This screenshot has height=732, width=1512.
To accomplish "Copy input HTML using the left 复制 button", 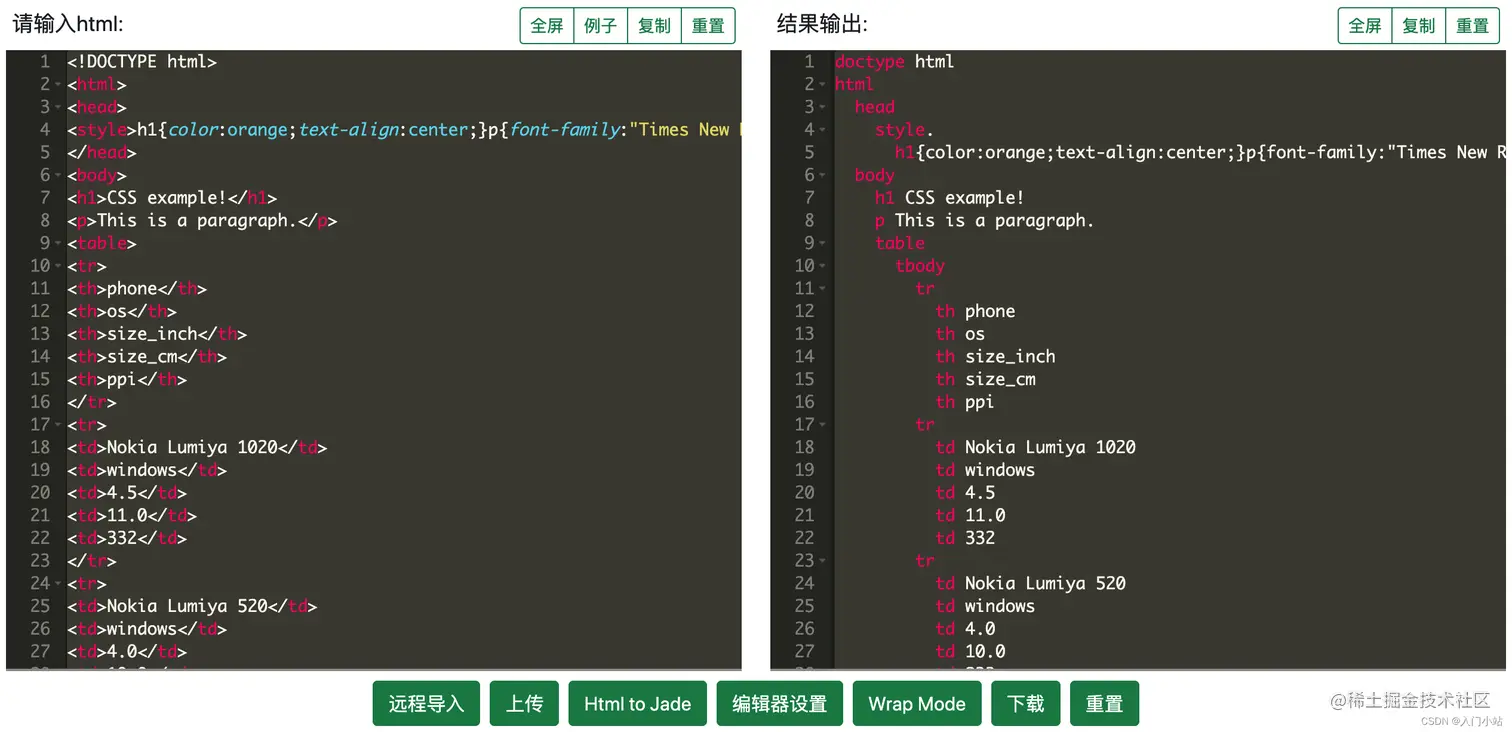I will (x=655, y=26).
